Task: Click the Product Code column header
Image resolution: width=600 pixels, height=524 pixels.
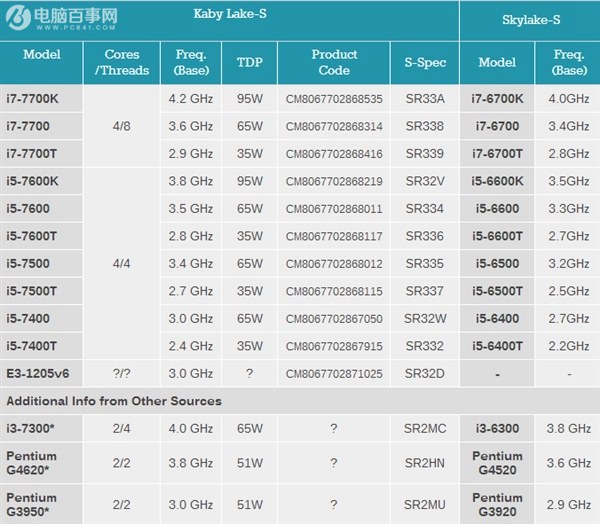Action: 334,62
